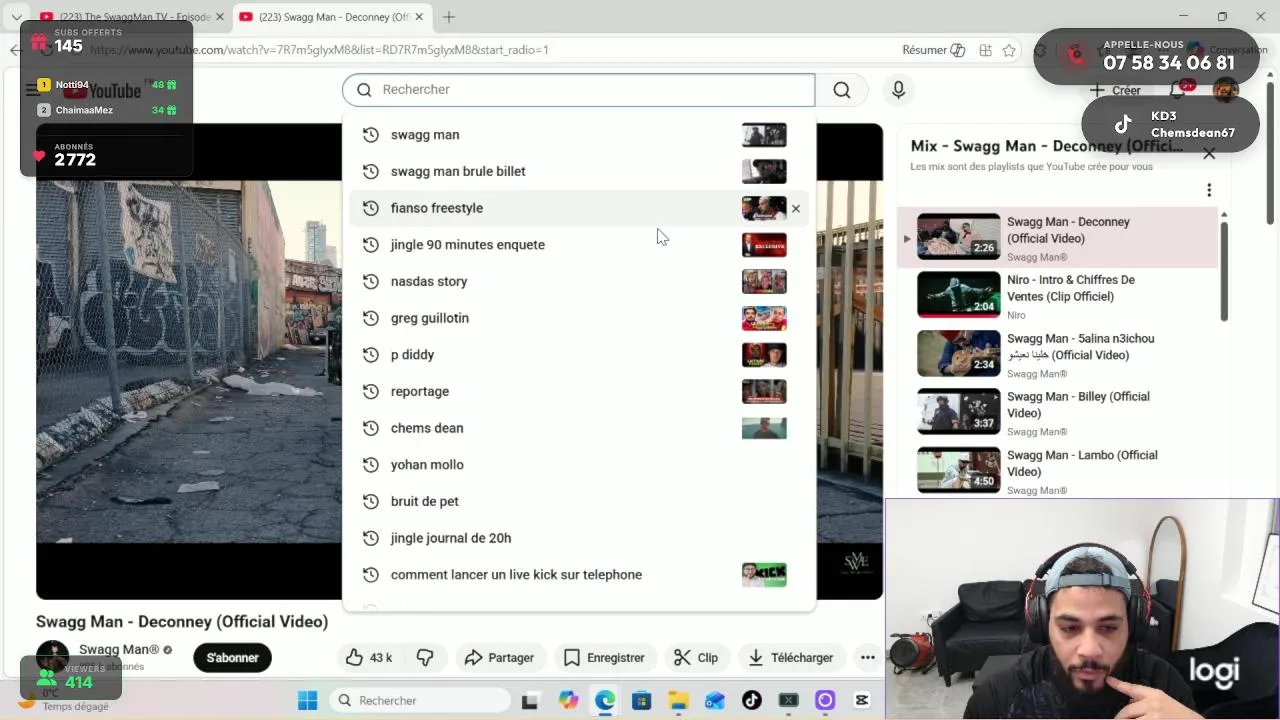Play 'Swagg Man - Billey' playlist item
1280x720 pixels.
(x=1057, y=413)
